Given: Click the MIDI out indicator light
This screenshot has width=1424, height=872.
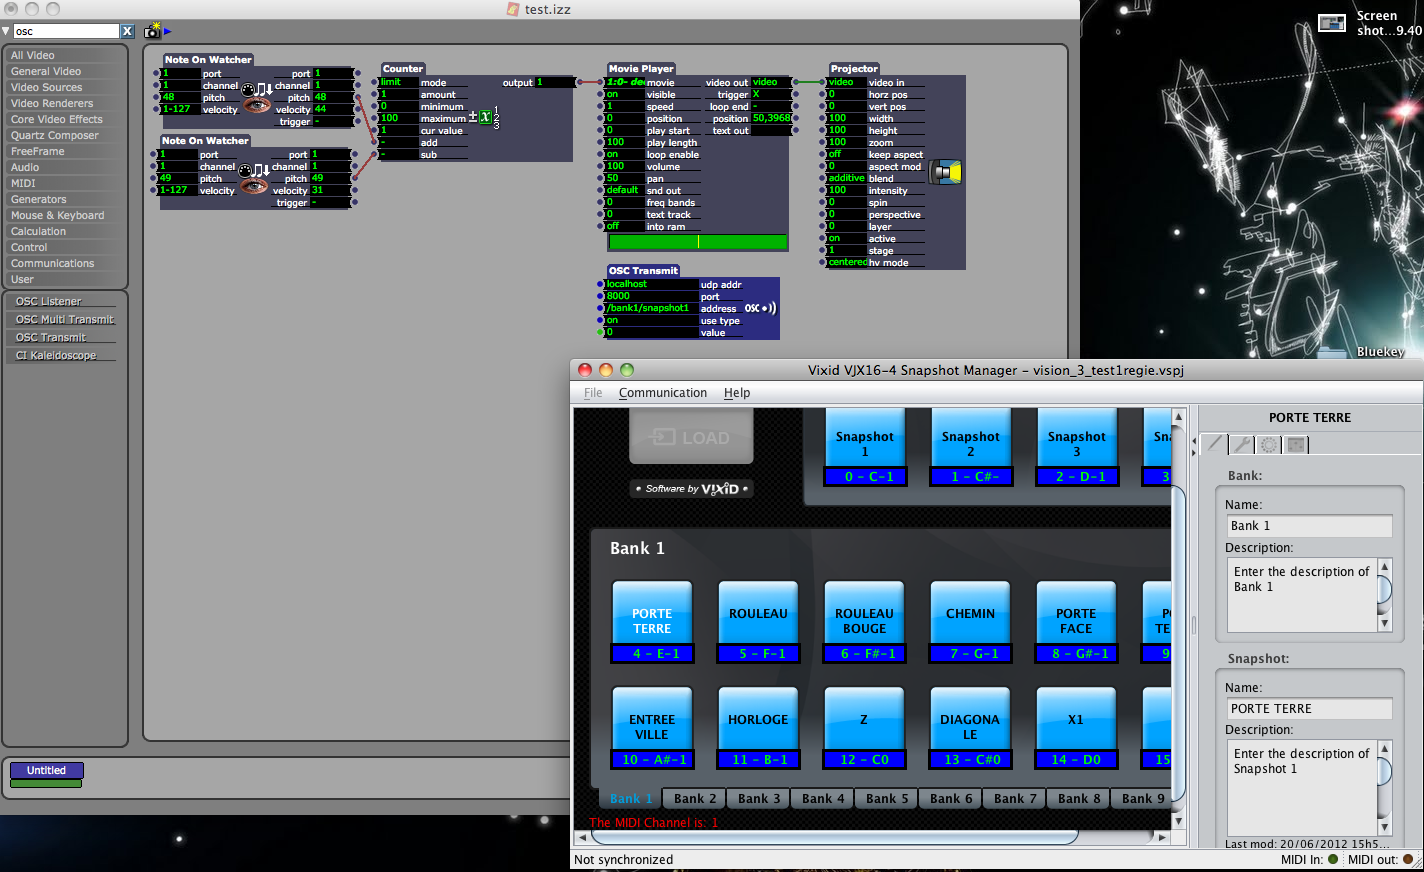Looking at the screenshot, I should [x=1408, y=859].
